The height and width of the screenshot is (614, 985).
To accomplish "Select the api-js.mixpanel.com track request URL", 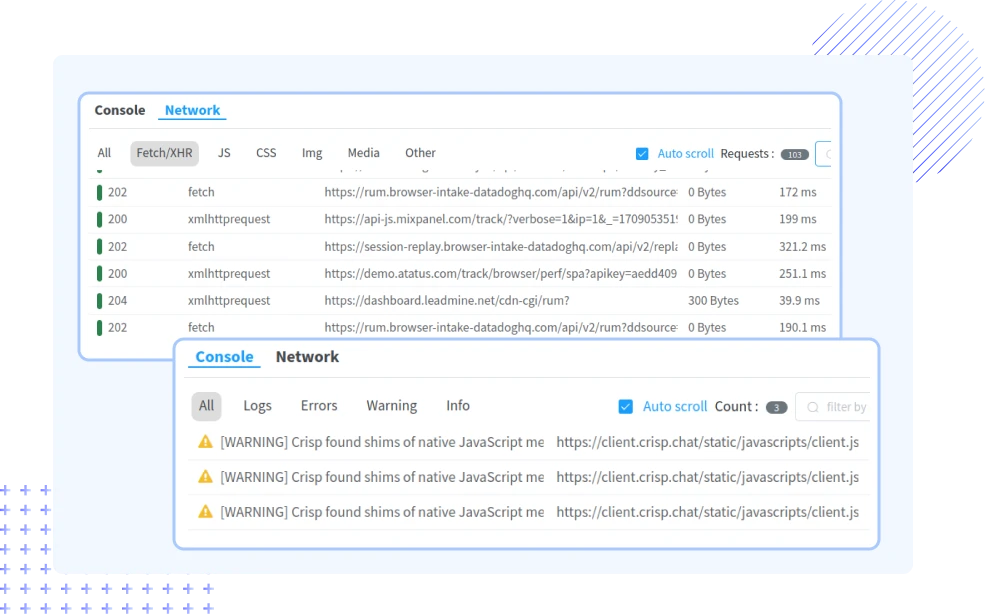I will point(501,219).
